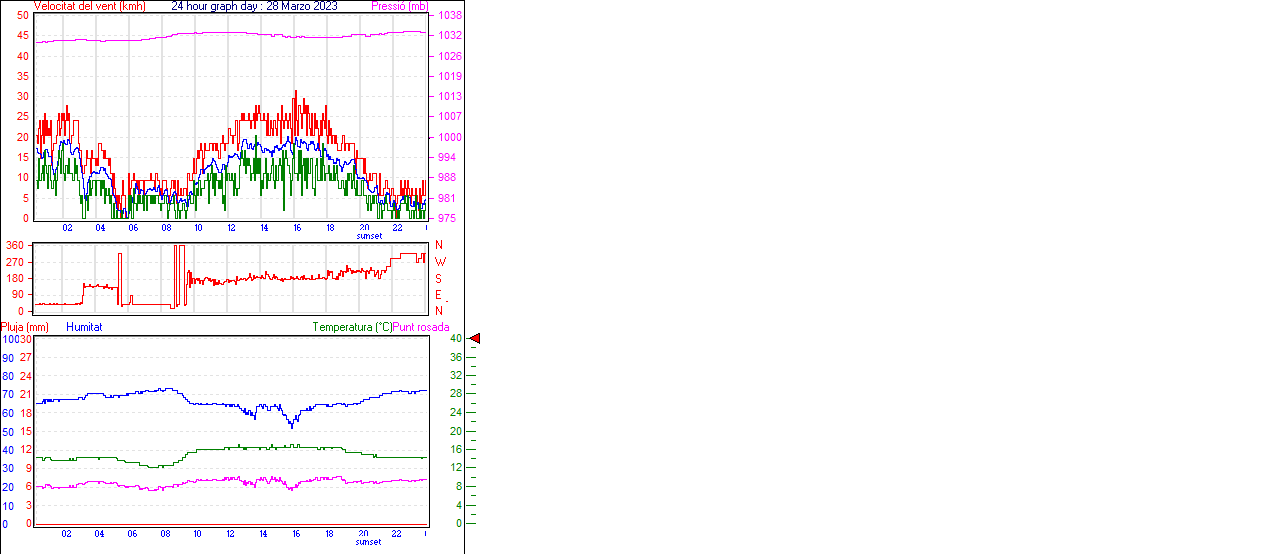Click the 50 tick on wind speed axis
Screen dimensions: 1280x554
tap(23, 15)
